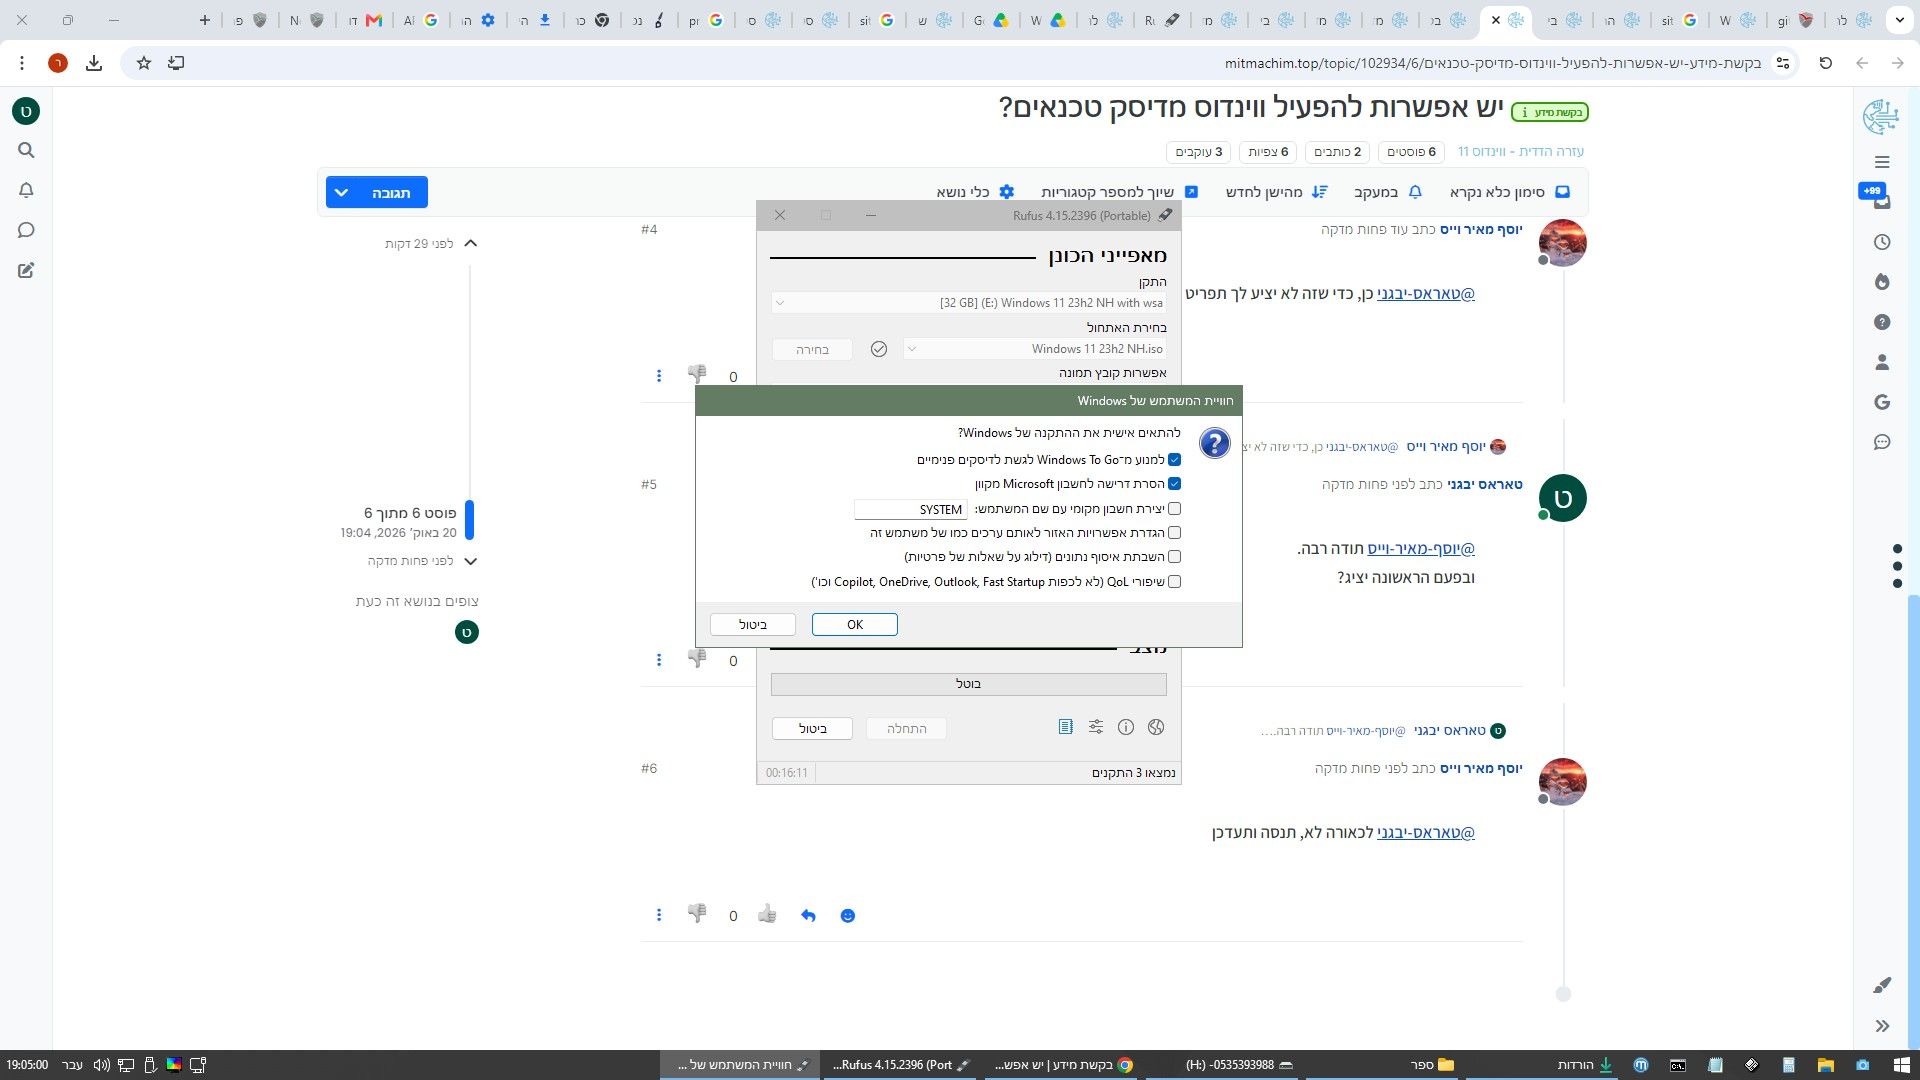Open mention link in post #6
The height and width of the screenshot is (1080, 1920).
pos(1425,832)
